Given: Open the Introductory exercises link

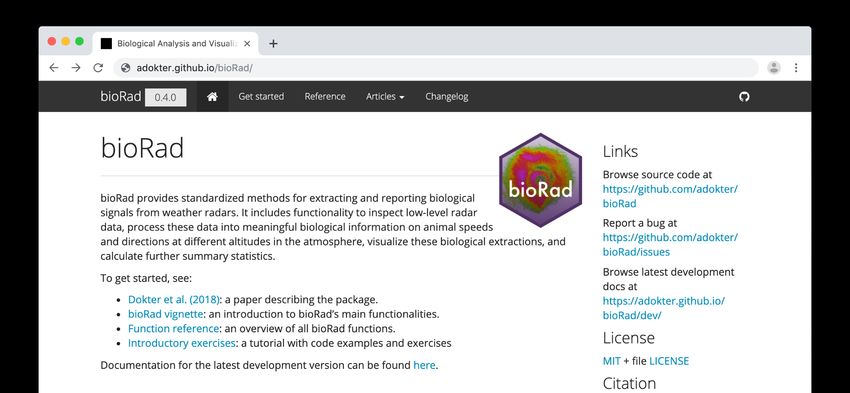Looking at the screenshot, I should (182, 343).
